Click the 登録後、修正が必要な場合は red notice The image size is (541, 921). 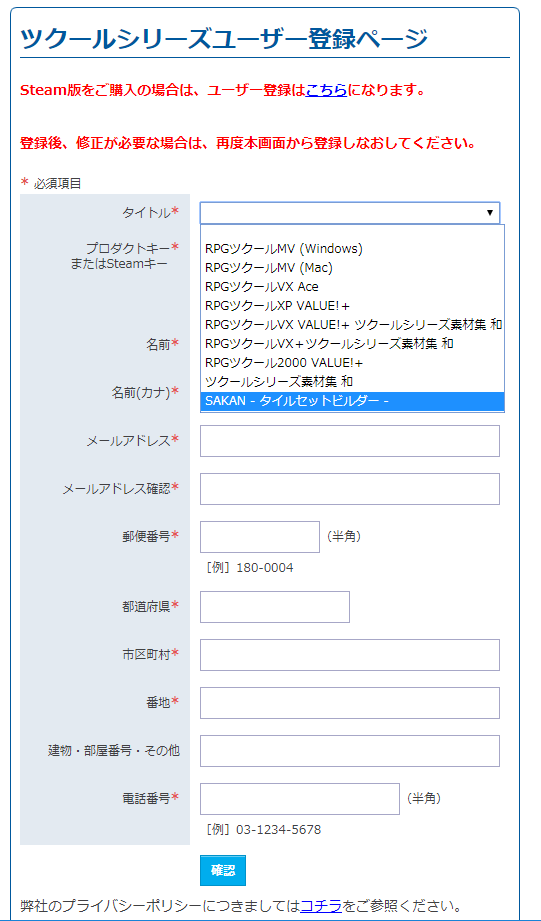click(x=247, y=143)
